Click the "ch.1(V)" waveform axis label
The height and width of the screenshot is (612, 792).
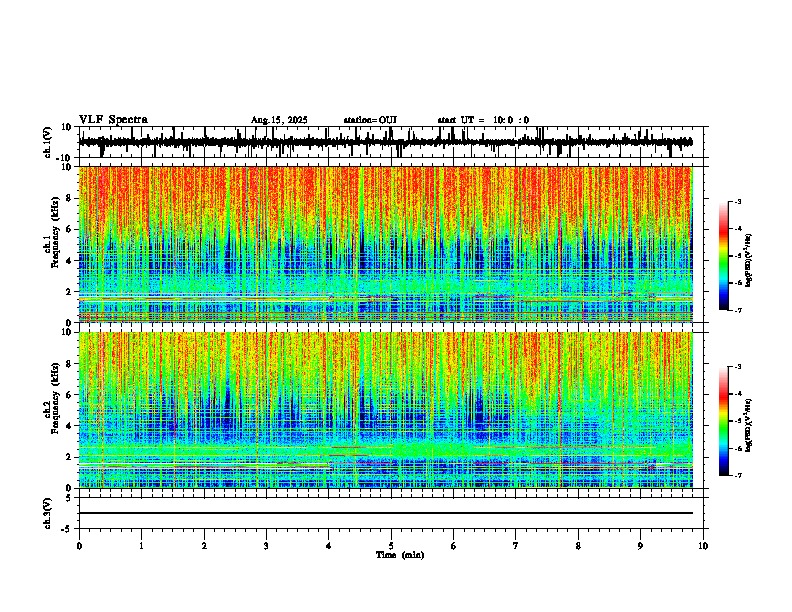(48, 142)
